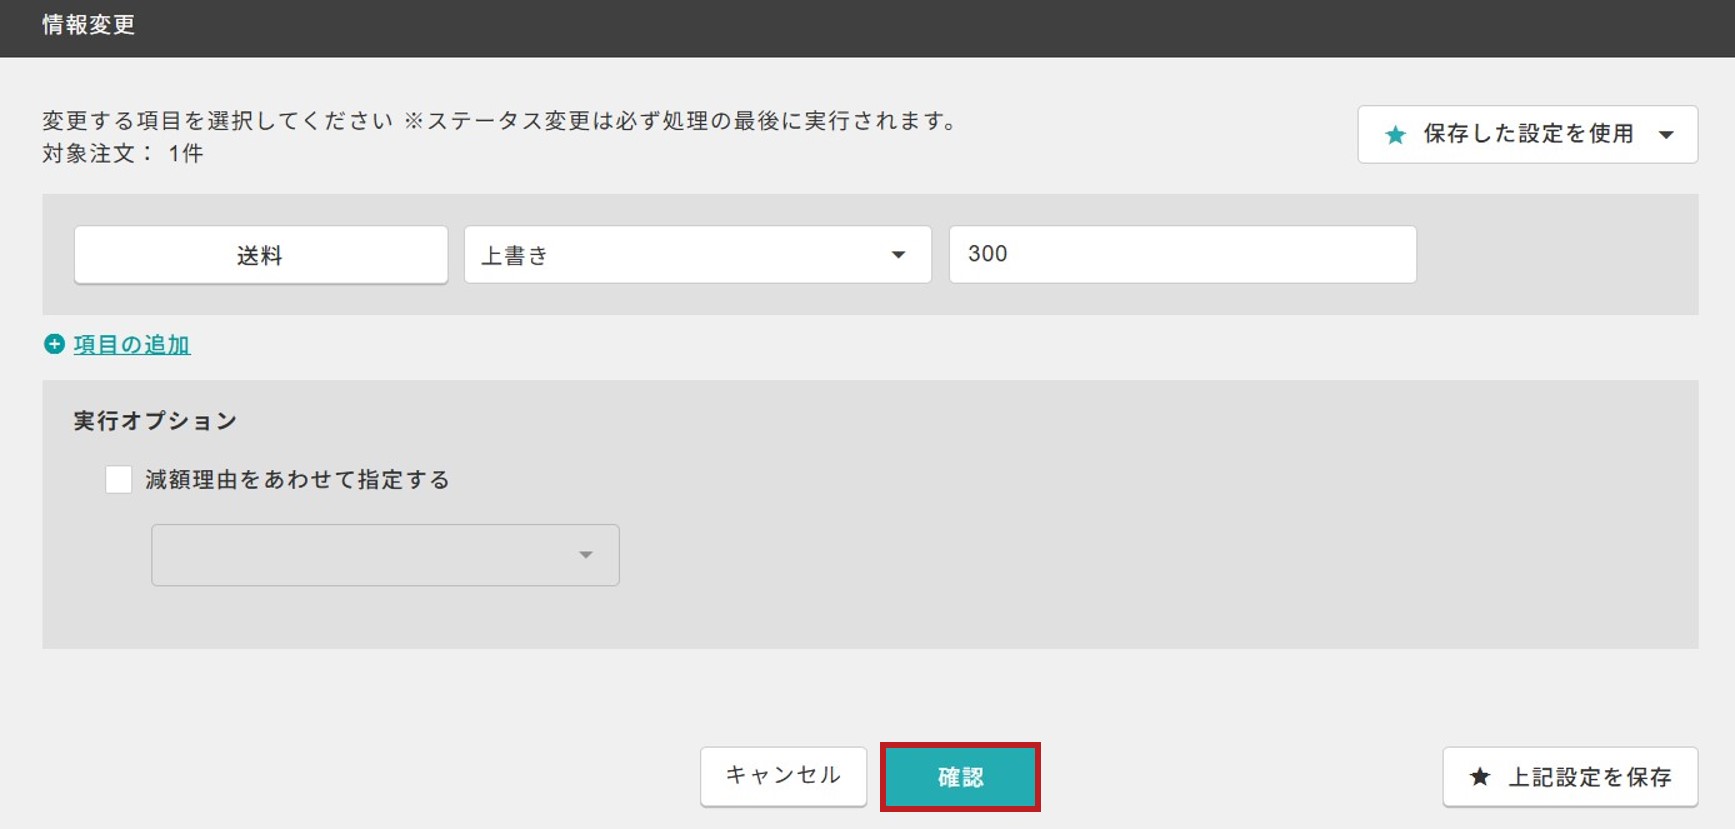Enable the 減額理由をあわせて指定する checkbox
The height and width of the screenshot is (829, 1735).
119,479
